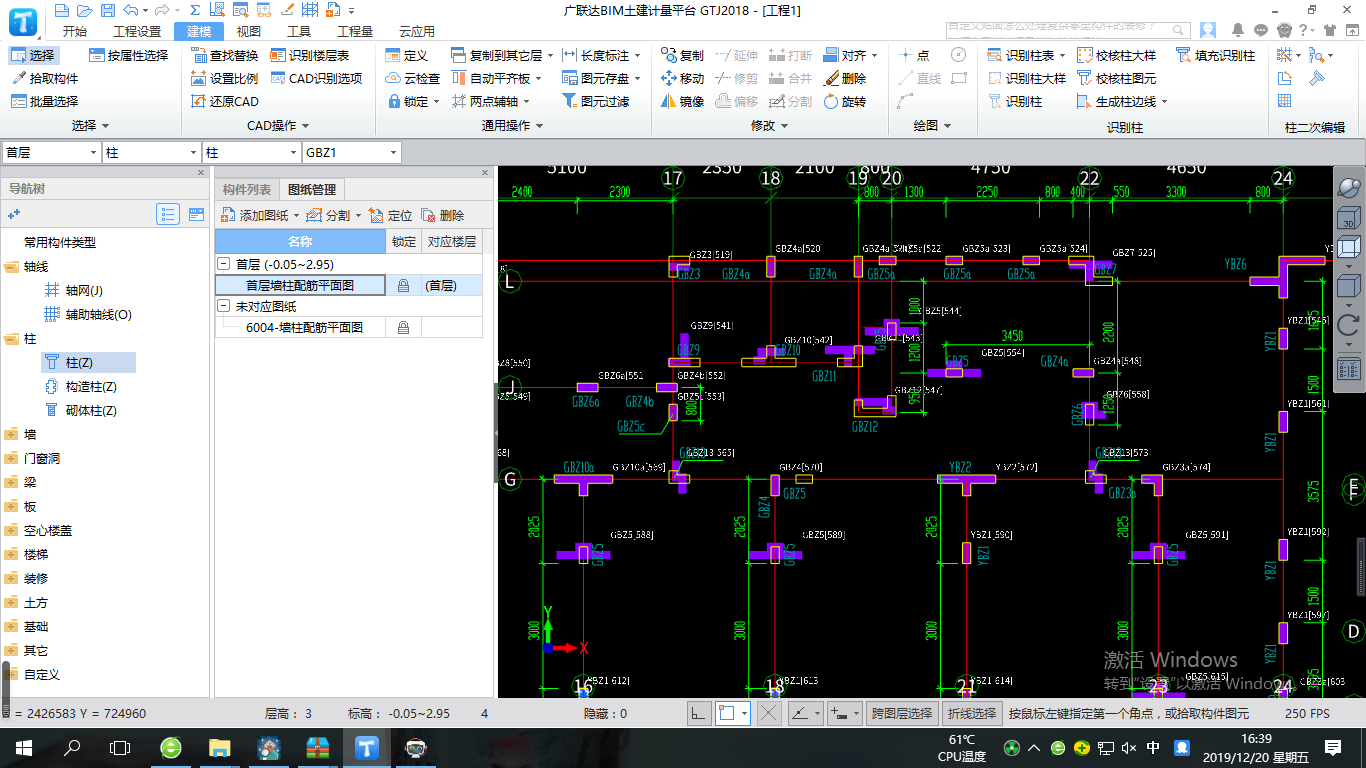
Task: Click 识别柱 recognize column tool
Action: (1015, 101)
